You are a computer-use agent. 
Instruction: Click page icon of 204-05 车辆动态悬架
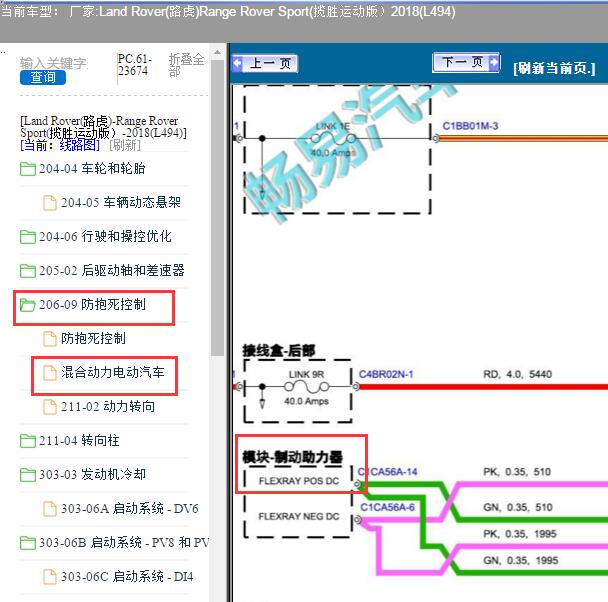pyautogui.click(x=50, y=202)
